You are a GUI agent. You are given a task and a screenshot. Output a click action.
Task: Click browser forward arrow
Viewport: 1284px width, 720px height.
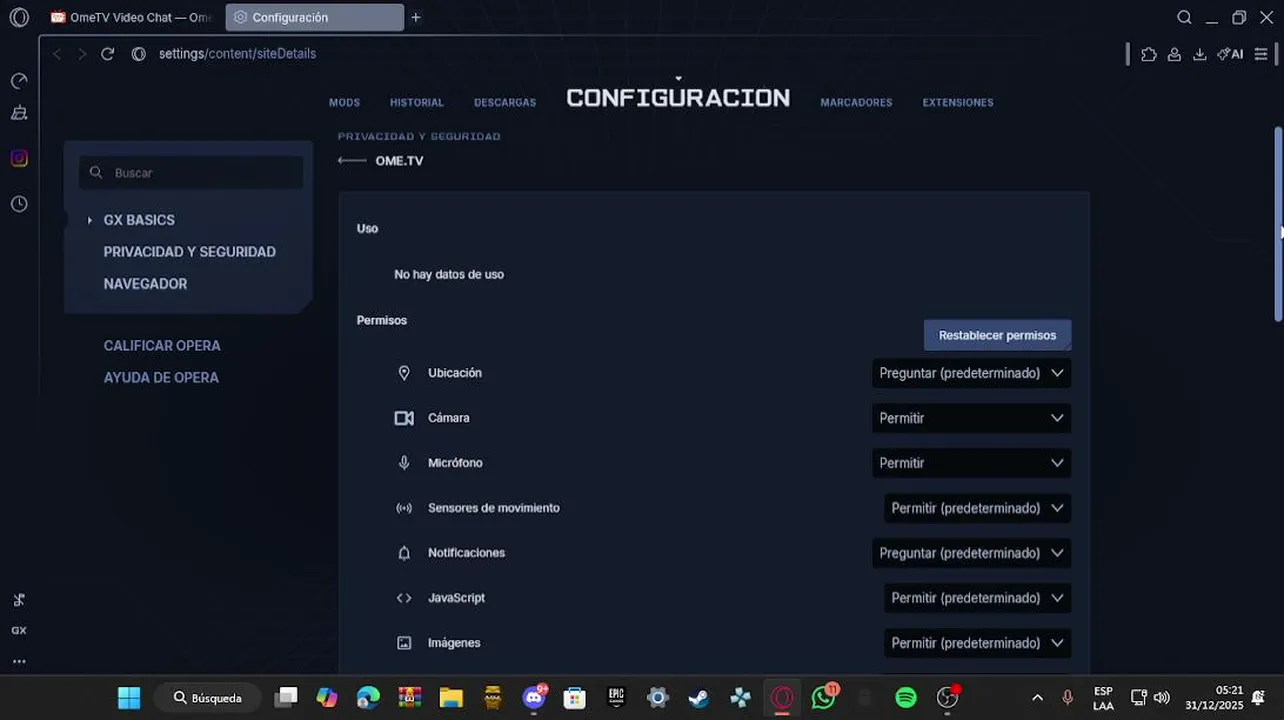point(82,54)
